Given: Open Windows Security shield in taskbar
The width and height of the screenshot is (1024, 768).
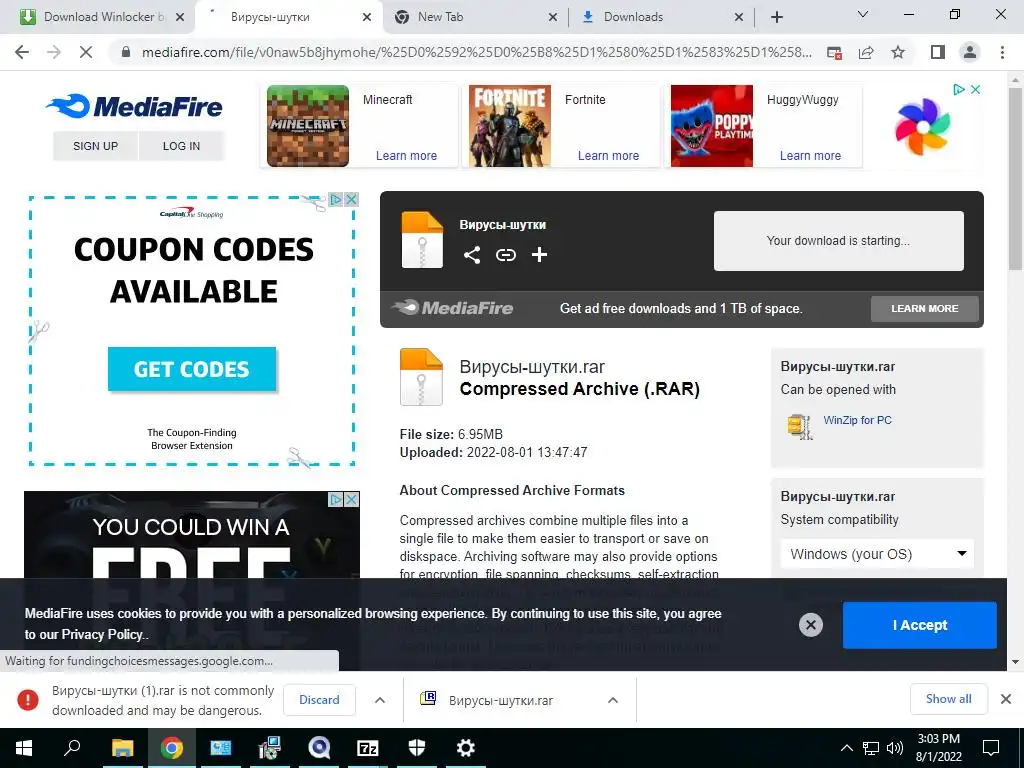Looking at the screenshot, I should click(417, 748).
